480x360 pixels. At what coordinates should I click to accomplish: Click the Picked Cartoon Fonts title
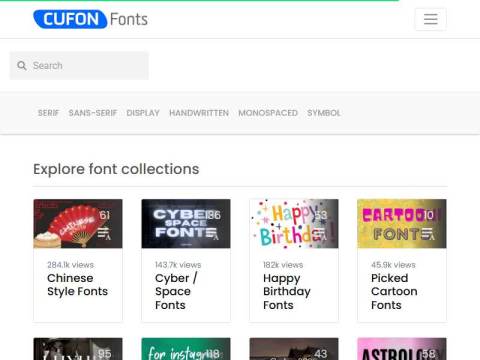[x=394, y=291]
